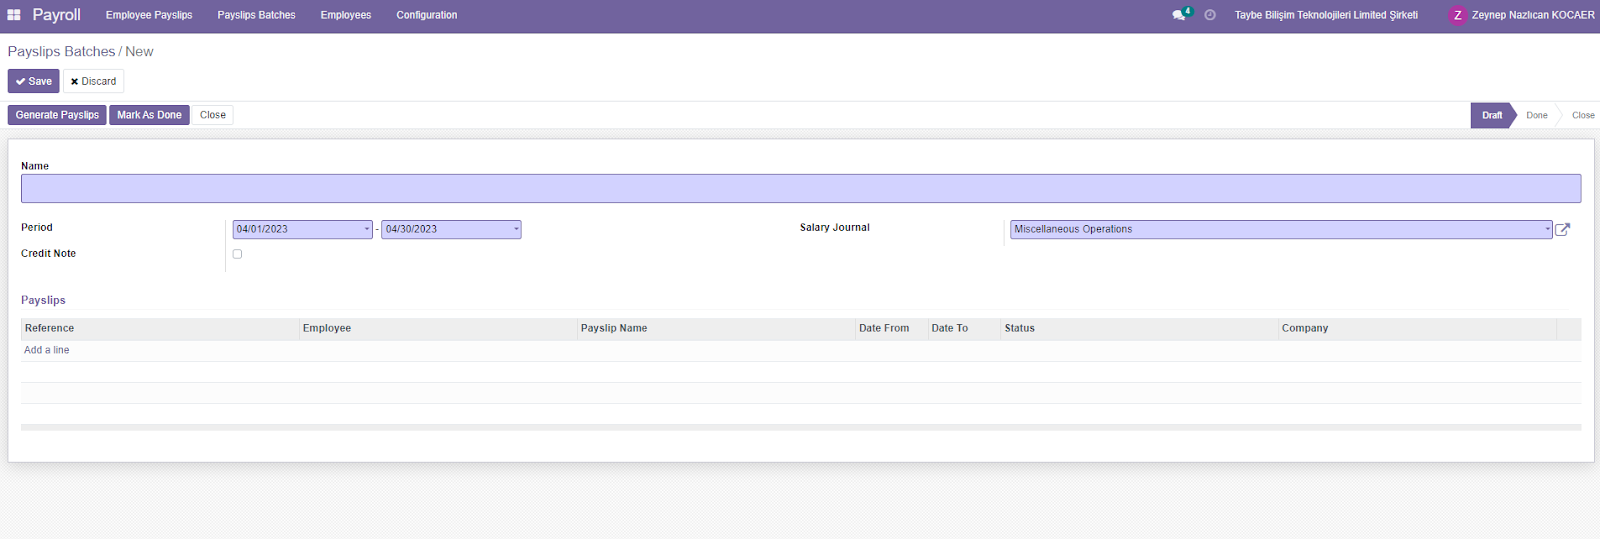Viewport: 1600px width, 539px height.
Task: Click the Payslips section heading
Action: (43, 300)
